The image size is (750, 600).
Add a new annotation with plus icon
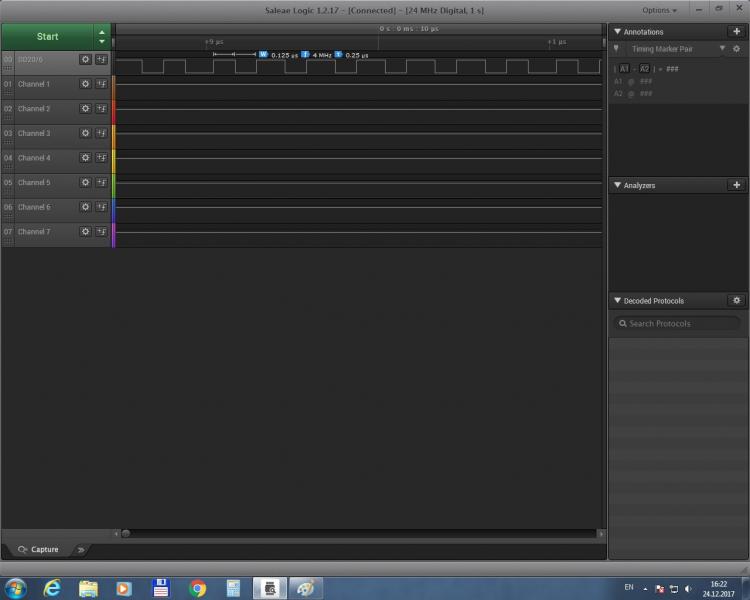[x=737, y=32]
